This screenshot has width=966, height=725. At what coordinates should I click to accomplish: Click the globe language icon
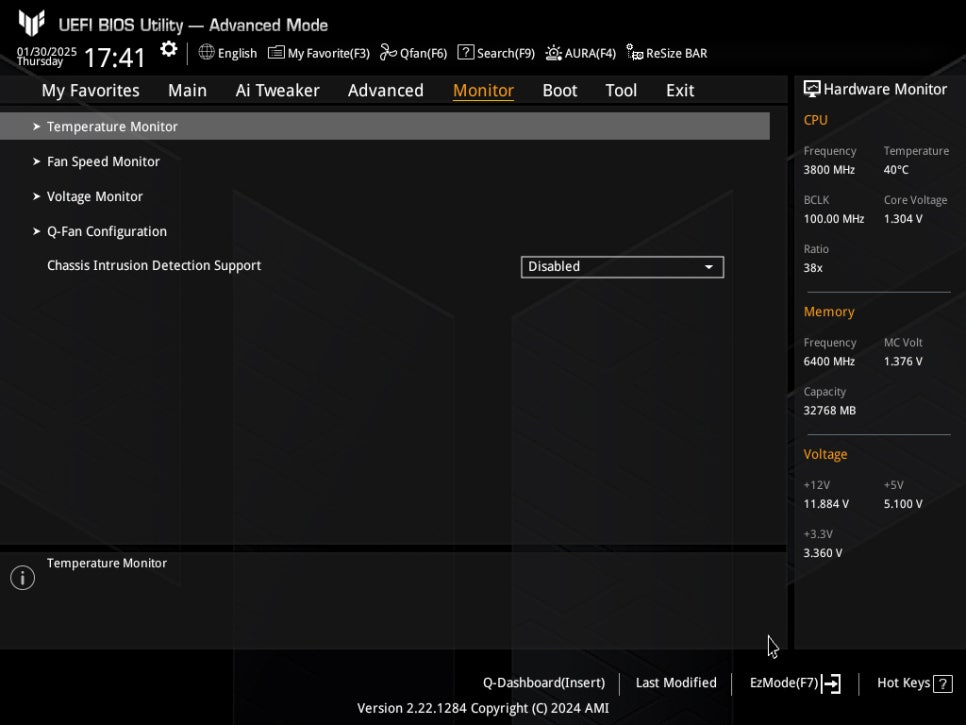pos(206,52)
